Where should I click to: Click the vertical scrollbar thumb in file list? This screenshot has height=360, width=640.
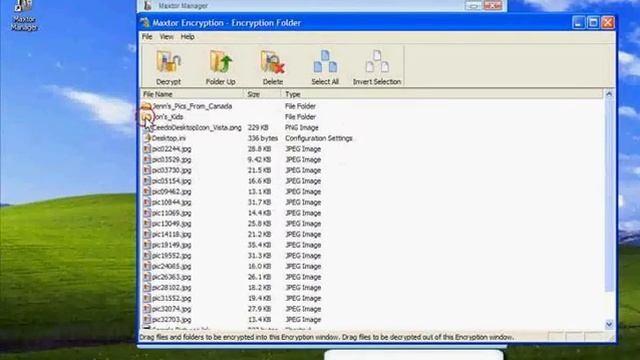pyautogui.click(x=609, y=195)
